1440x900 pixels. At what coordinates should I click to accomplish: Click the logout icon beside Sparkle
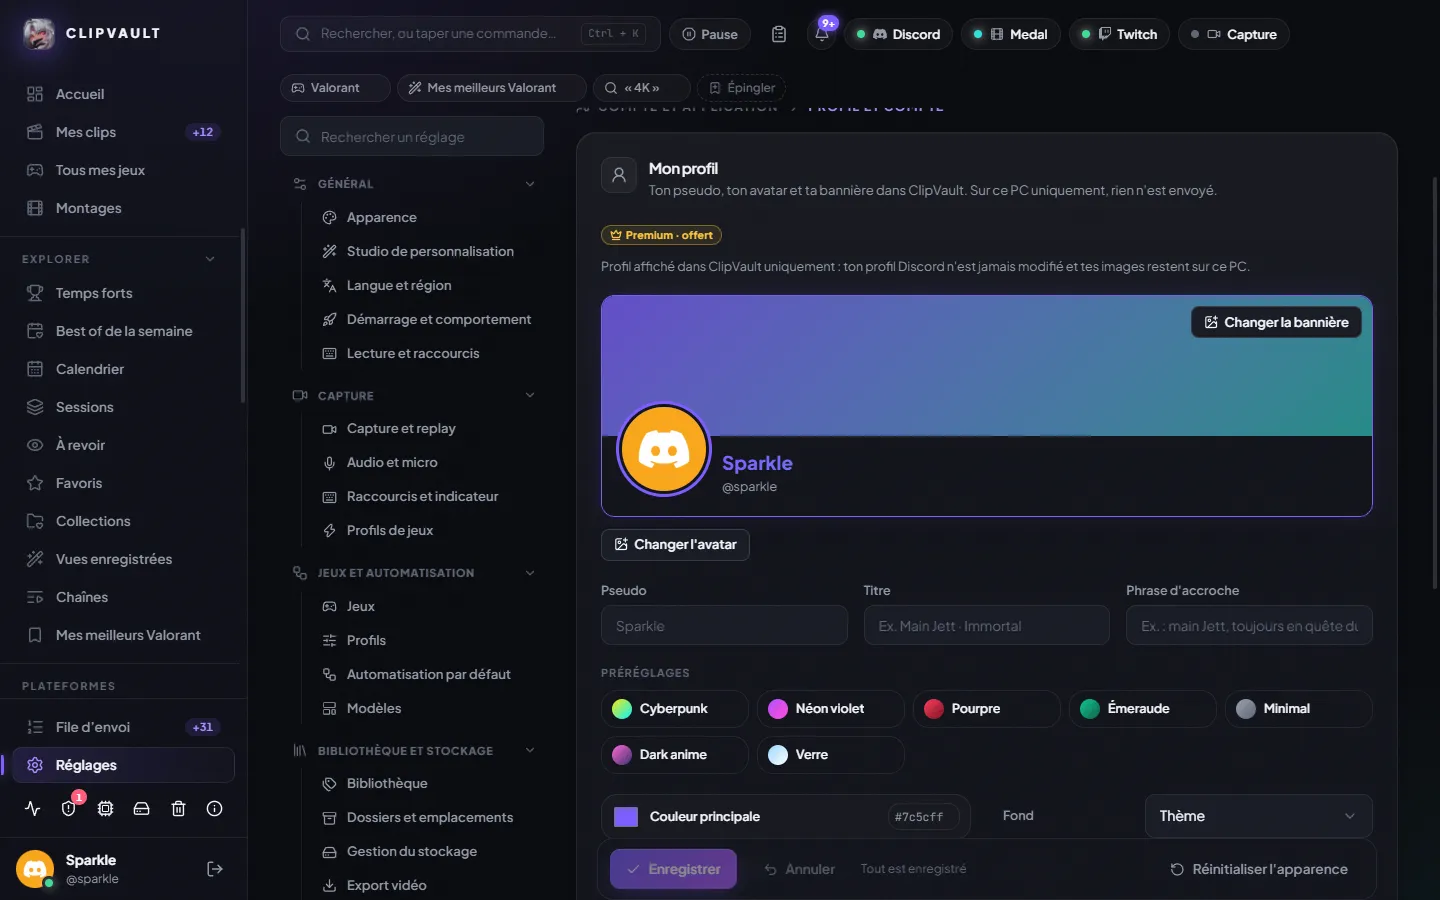coord(214,869)
